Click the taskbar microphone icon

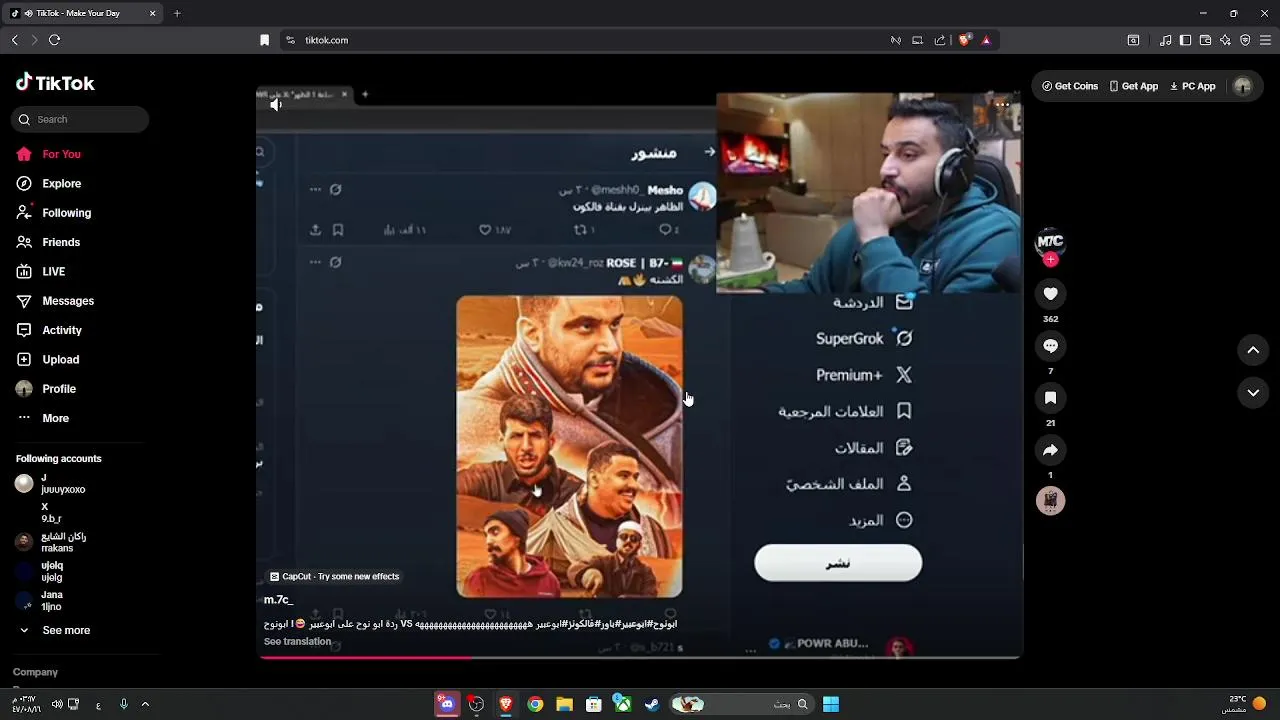[x=123, y=704]
